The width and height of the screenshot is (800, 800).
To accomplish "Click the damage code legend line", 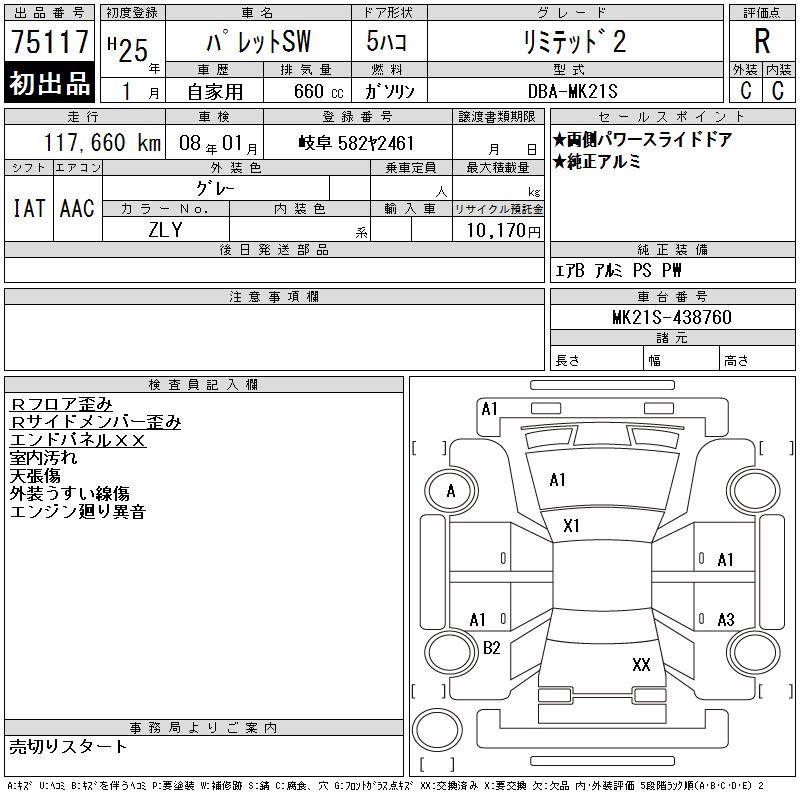I will [x=386, y=786].
